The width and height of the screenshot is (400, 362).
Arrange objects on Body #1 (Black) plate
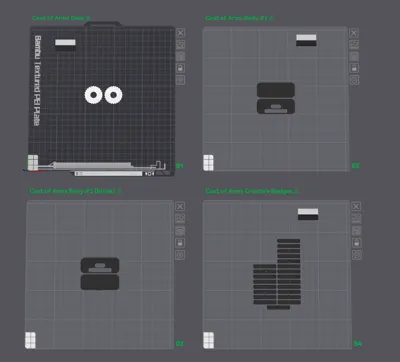[180, 231]
